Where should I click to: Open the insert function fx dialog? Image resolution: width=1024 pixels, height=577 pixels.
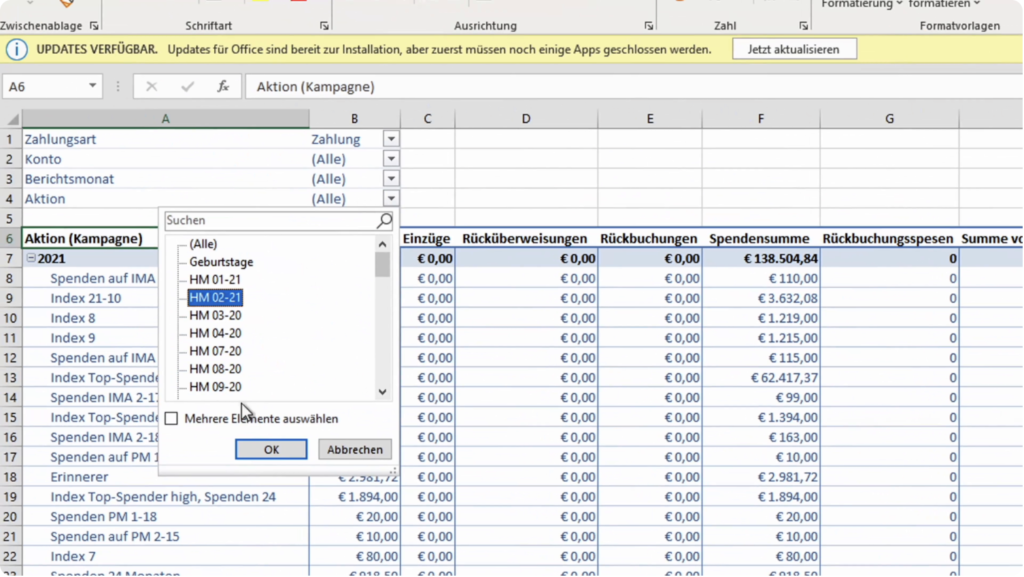point(223,87)
